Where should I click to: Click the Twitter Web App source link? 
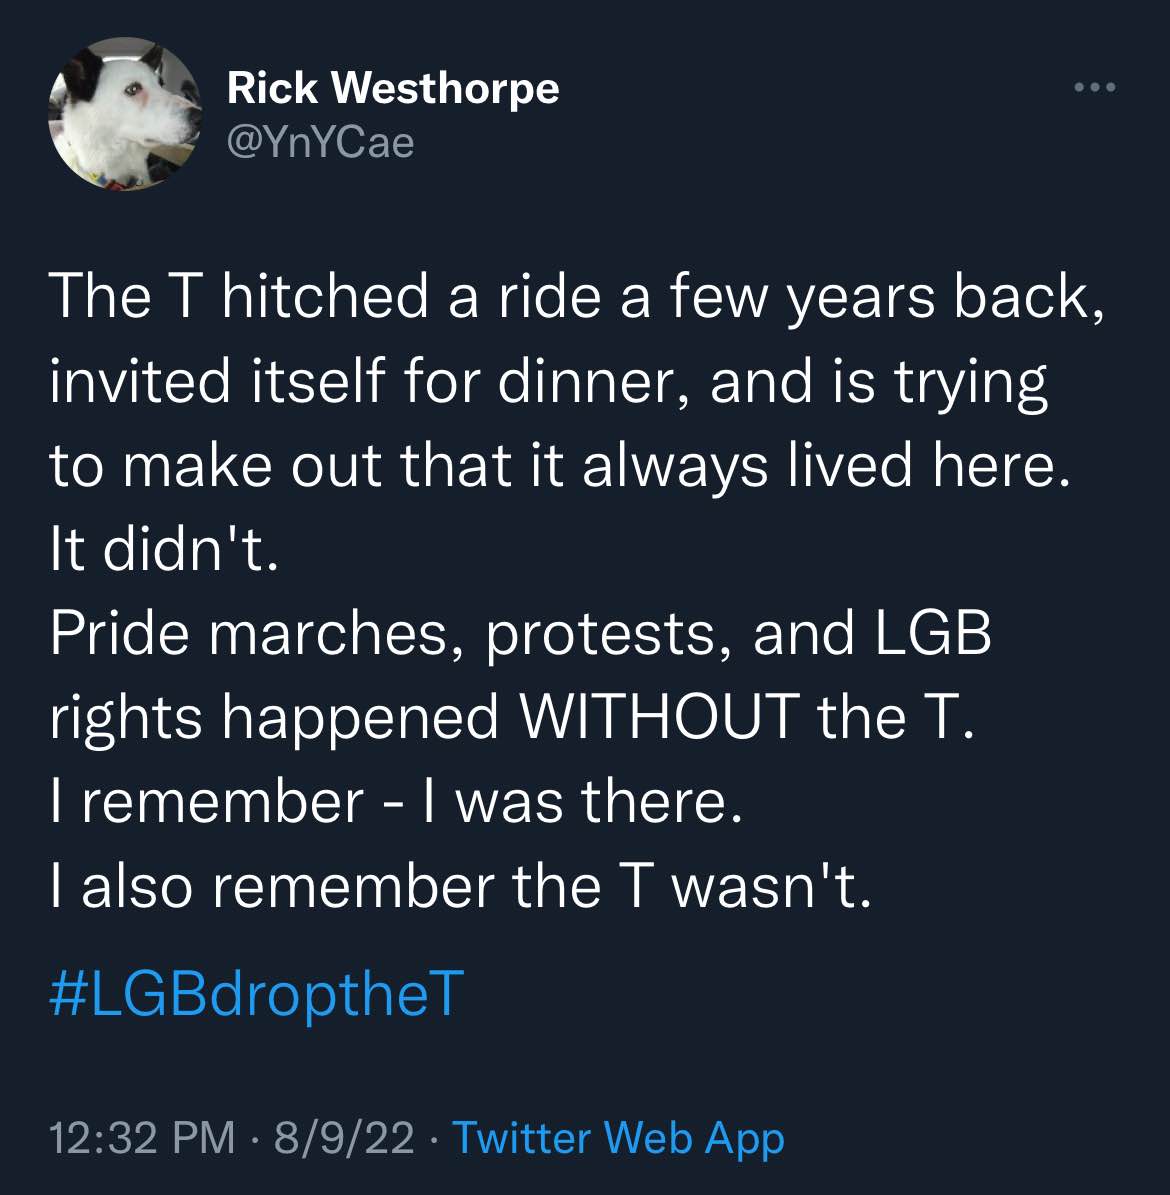tap(617, 1138)
